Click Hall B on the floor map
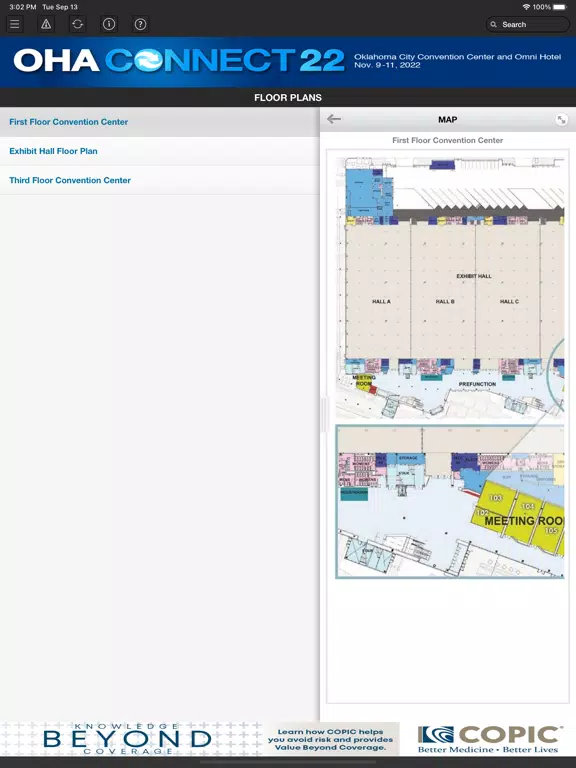Image resolution: width=576 pixels, height=768 pixels. click(445, 302)
